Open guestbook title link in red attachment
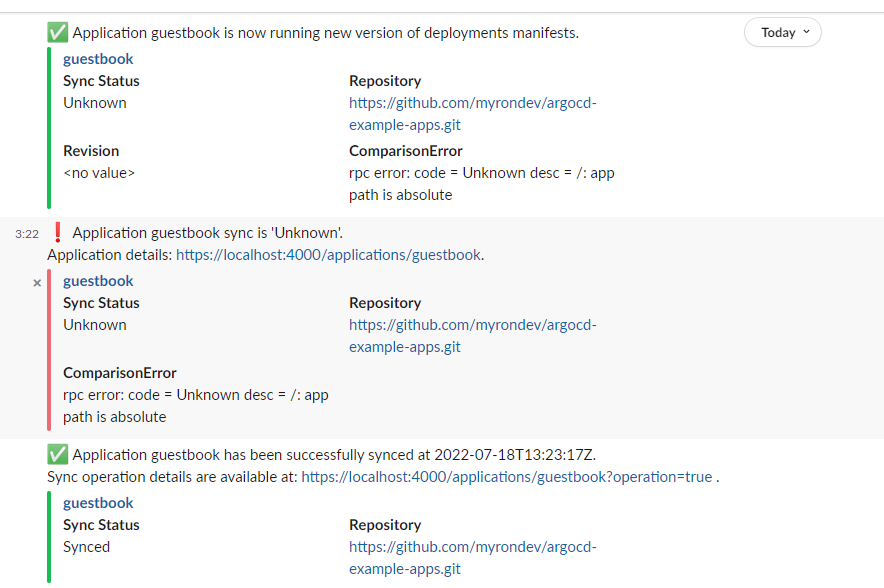This screenshot has width=884, height=588. (98, 281)
